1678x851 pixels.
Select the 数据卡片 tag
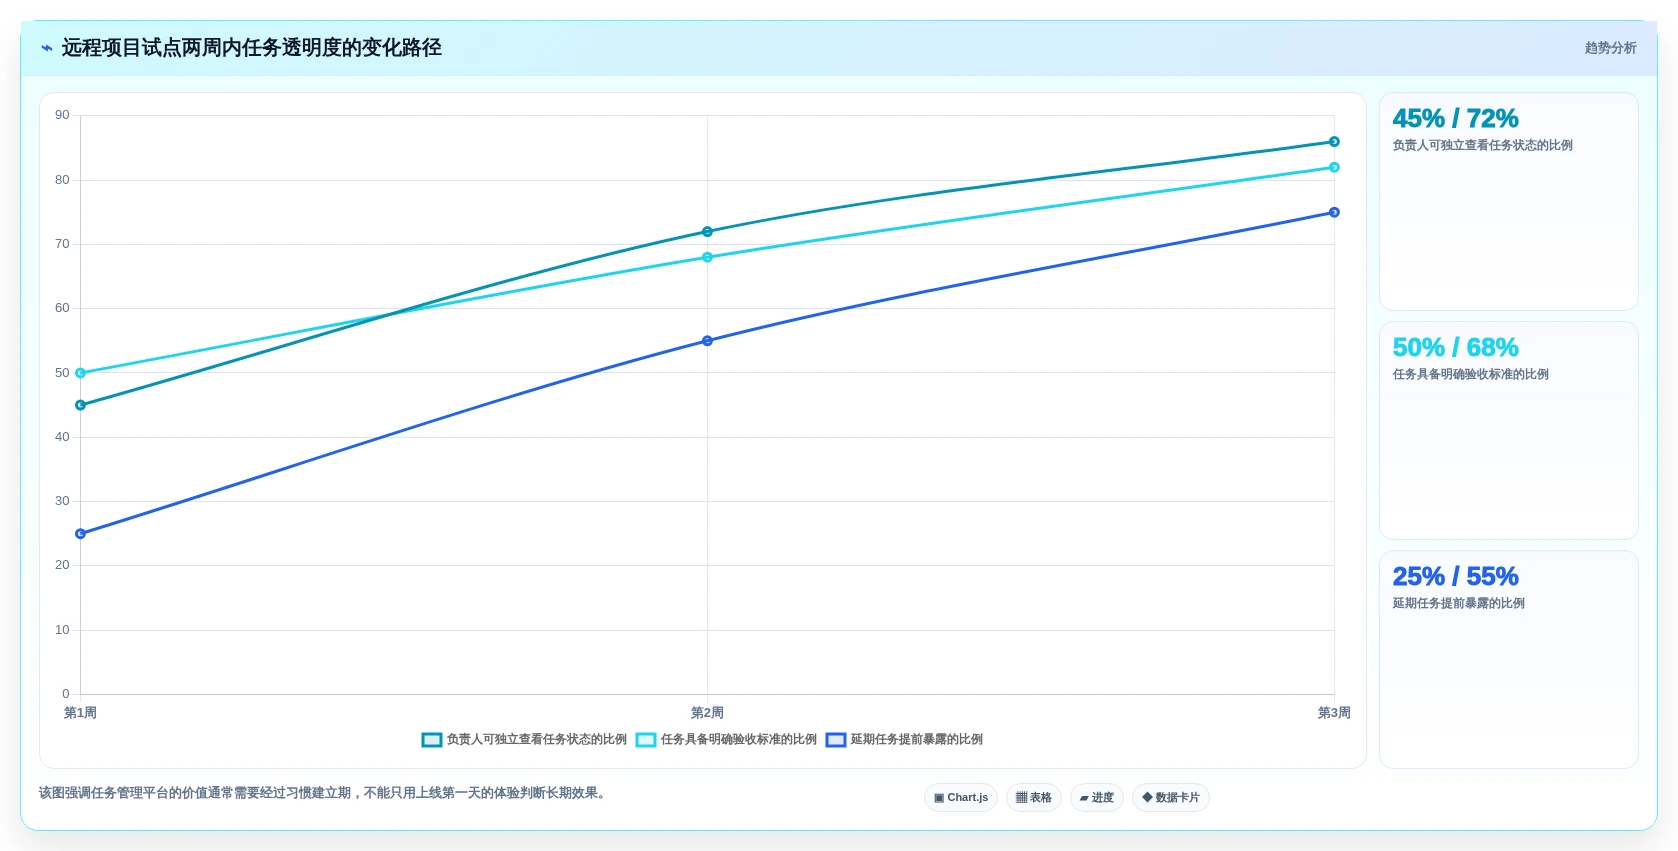(1171, 798)
